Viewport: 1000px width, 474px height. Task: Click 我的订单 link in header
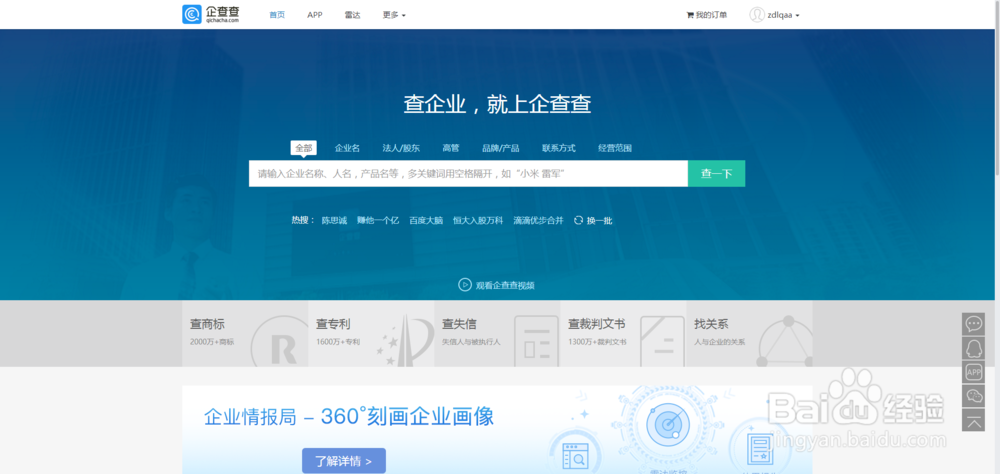(711, 15)
